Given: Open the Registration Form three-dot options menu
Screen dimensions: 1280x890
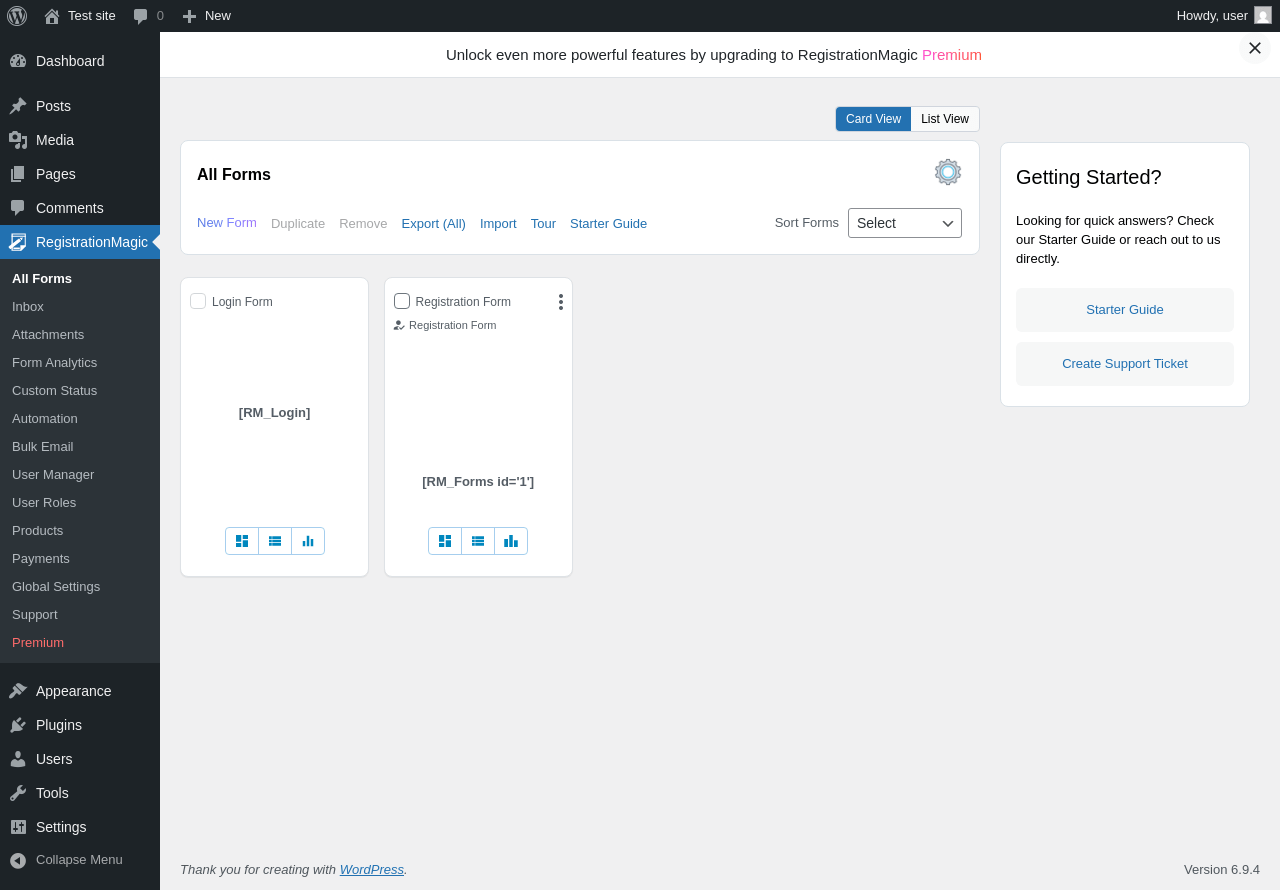Looking at the screenshot, I should pyautogui.click(x=561, y=302).
